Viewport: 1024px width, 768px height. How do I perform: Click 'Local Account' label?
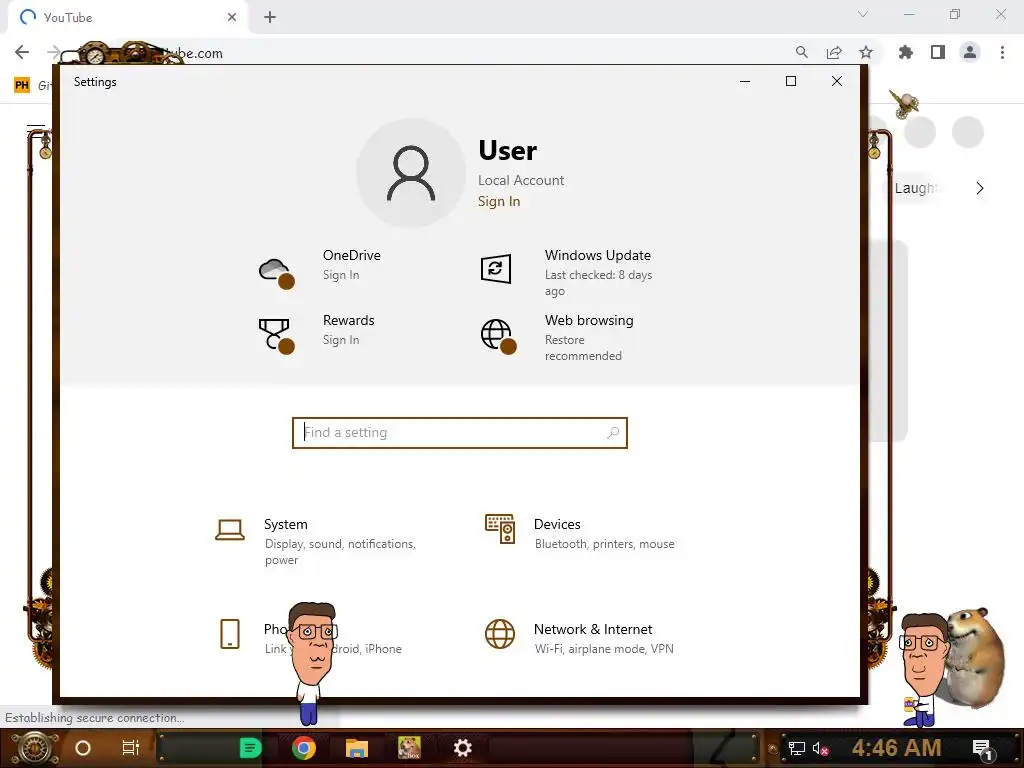point(520,180)
